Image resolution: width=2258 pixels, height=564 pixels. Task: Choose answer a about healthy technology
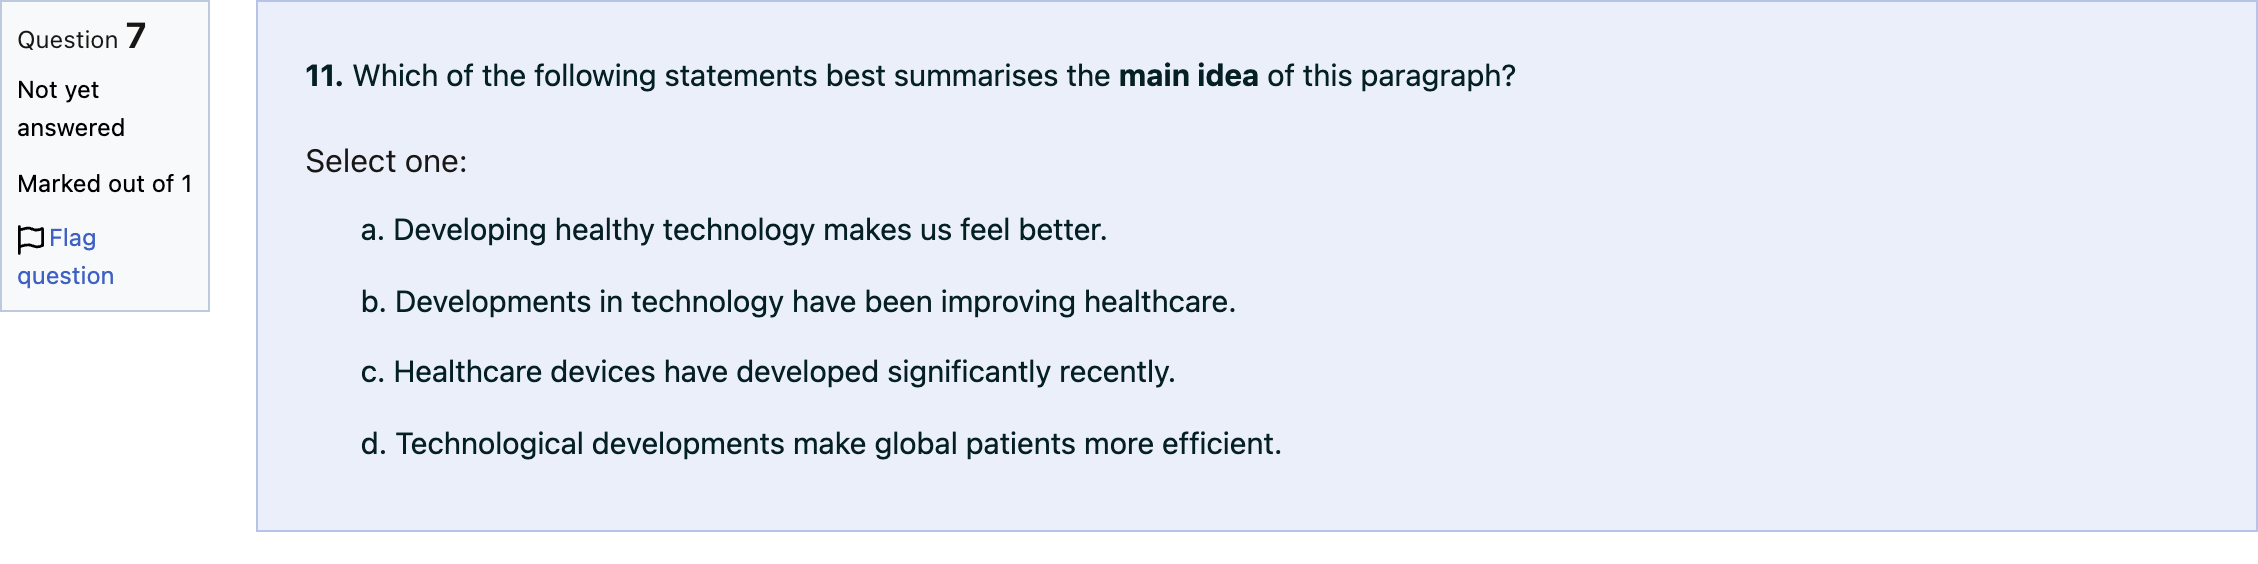pyautogui.click(x=734, y=230)
